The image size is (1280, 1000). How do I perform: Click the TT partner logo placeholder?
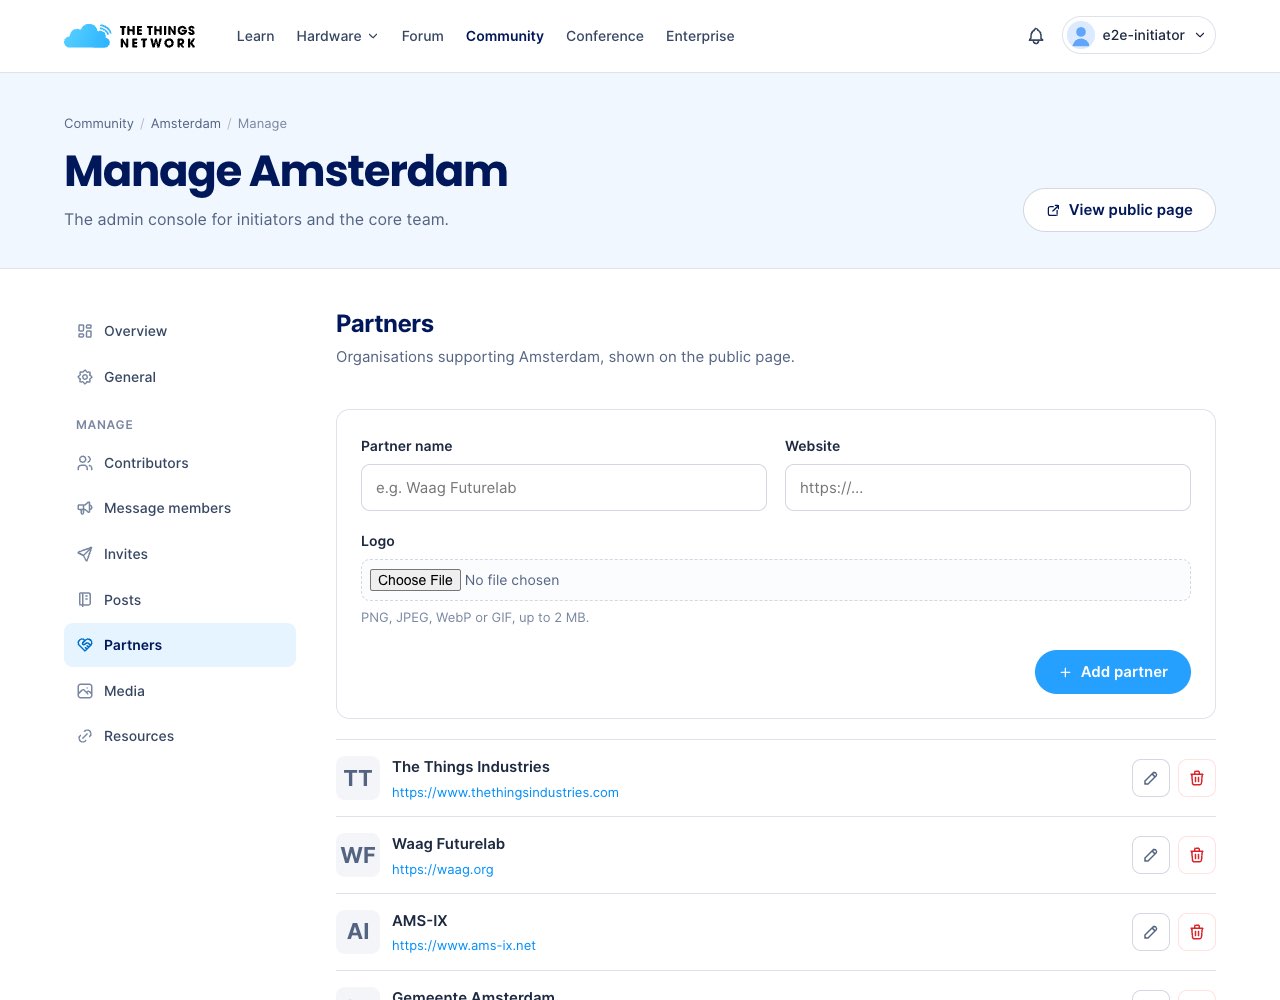tap(358, 778)
